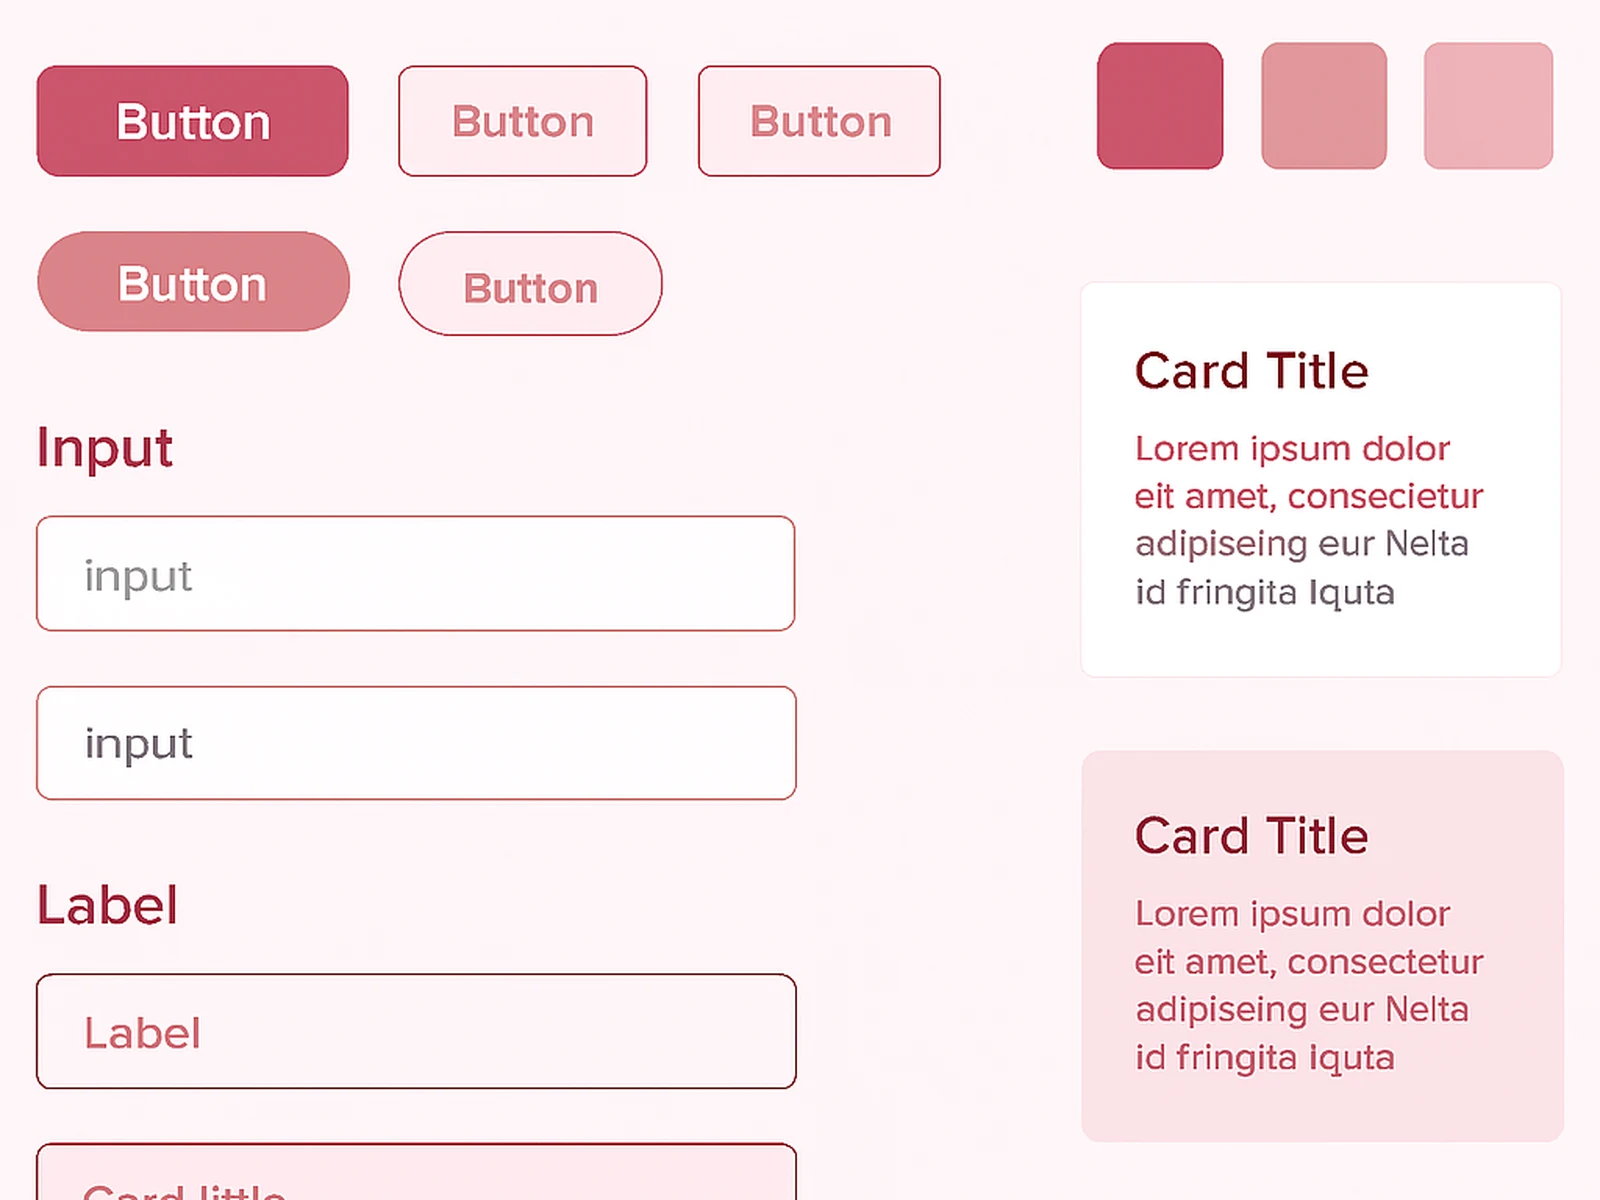Click the third rectangular outlined Button
The width and height of the screenshot is (1600, 1200).
click(819, 120)
